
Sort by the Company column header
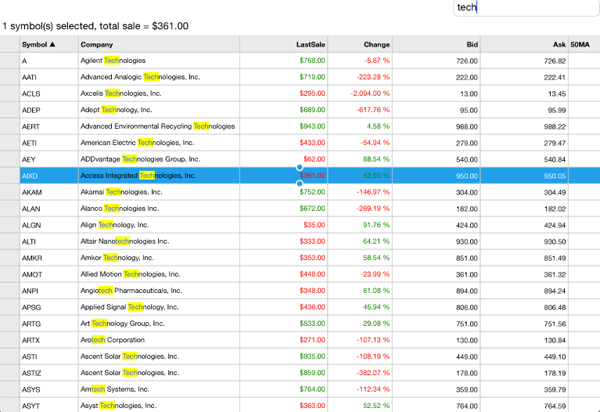pyautogui.click(x=159, y=44)
